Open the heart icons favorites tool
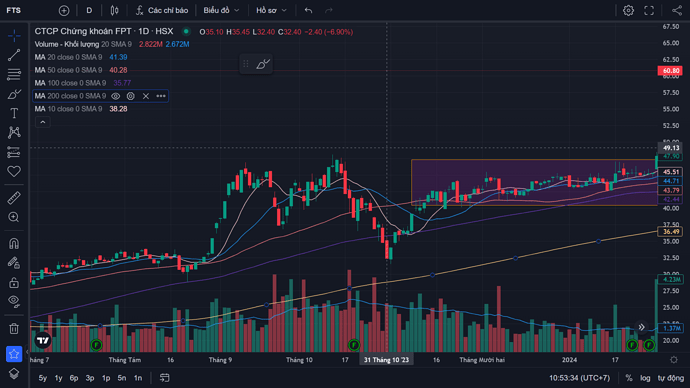 (14, 171)
